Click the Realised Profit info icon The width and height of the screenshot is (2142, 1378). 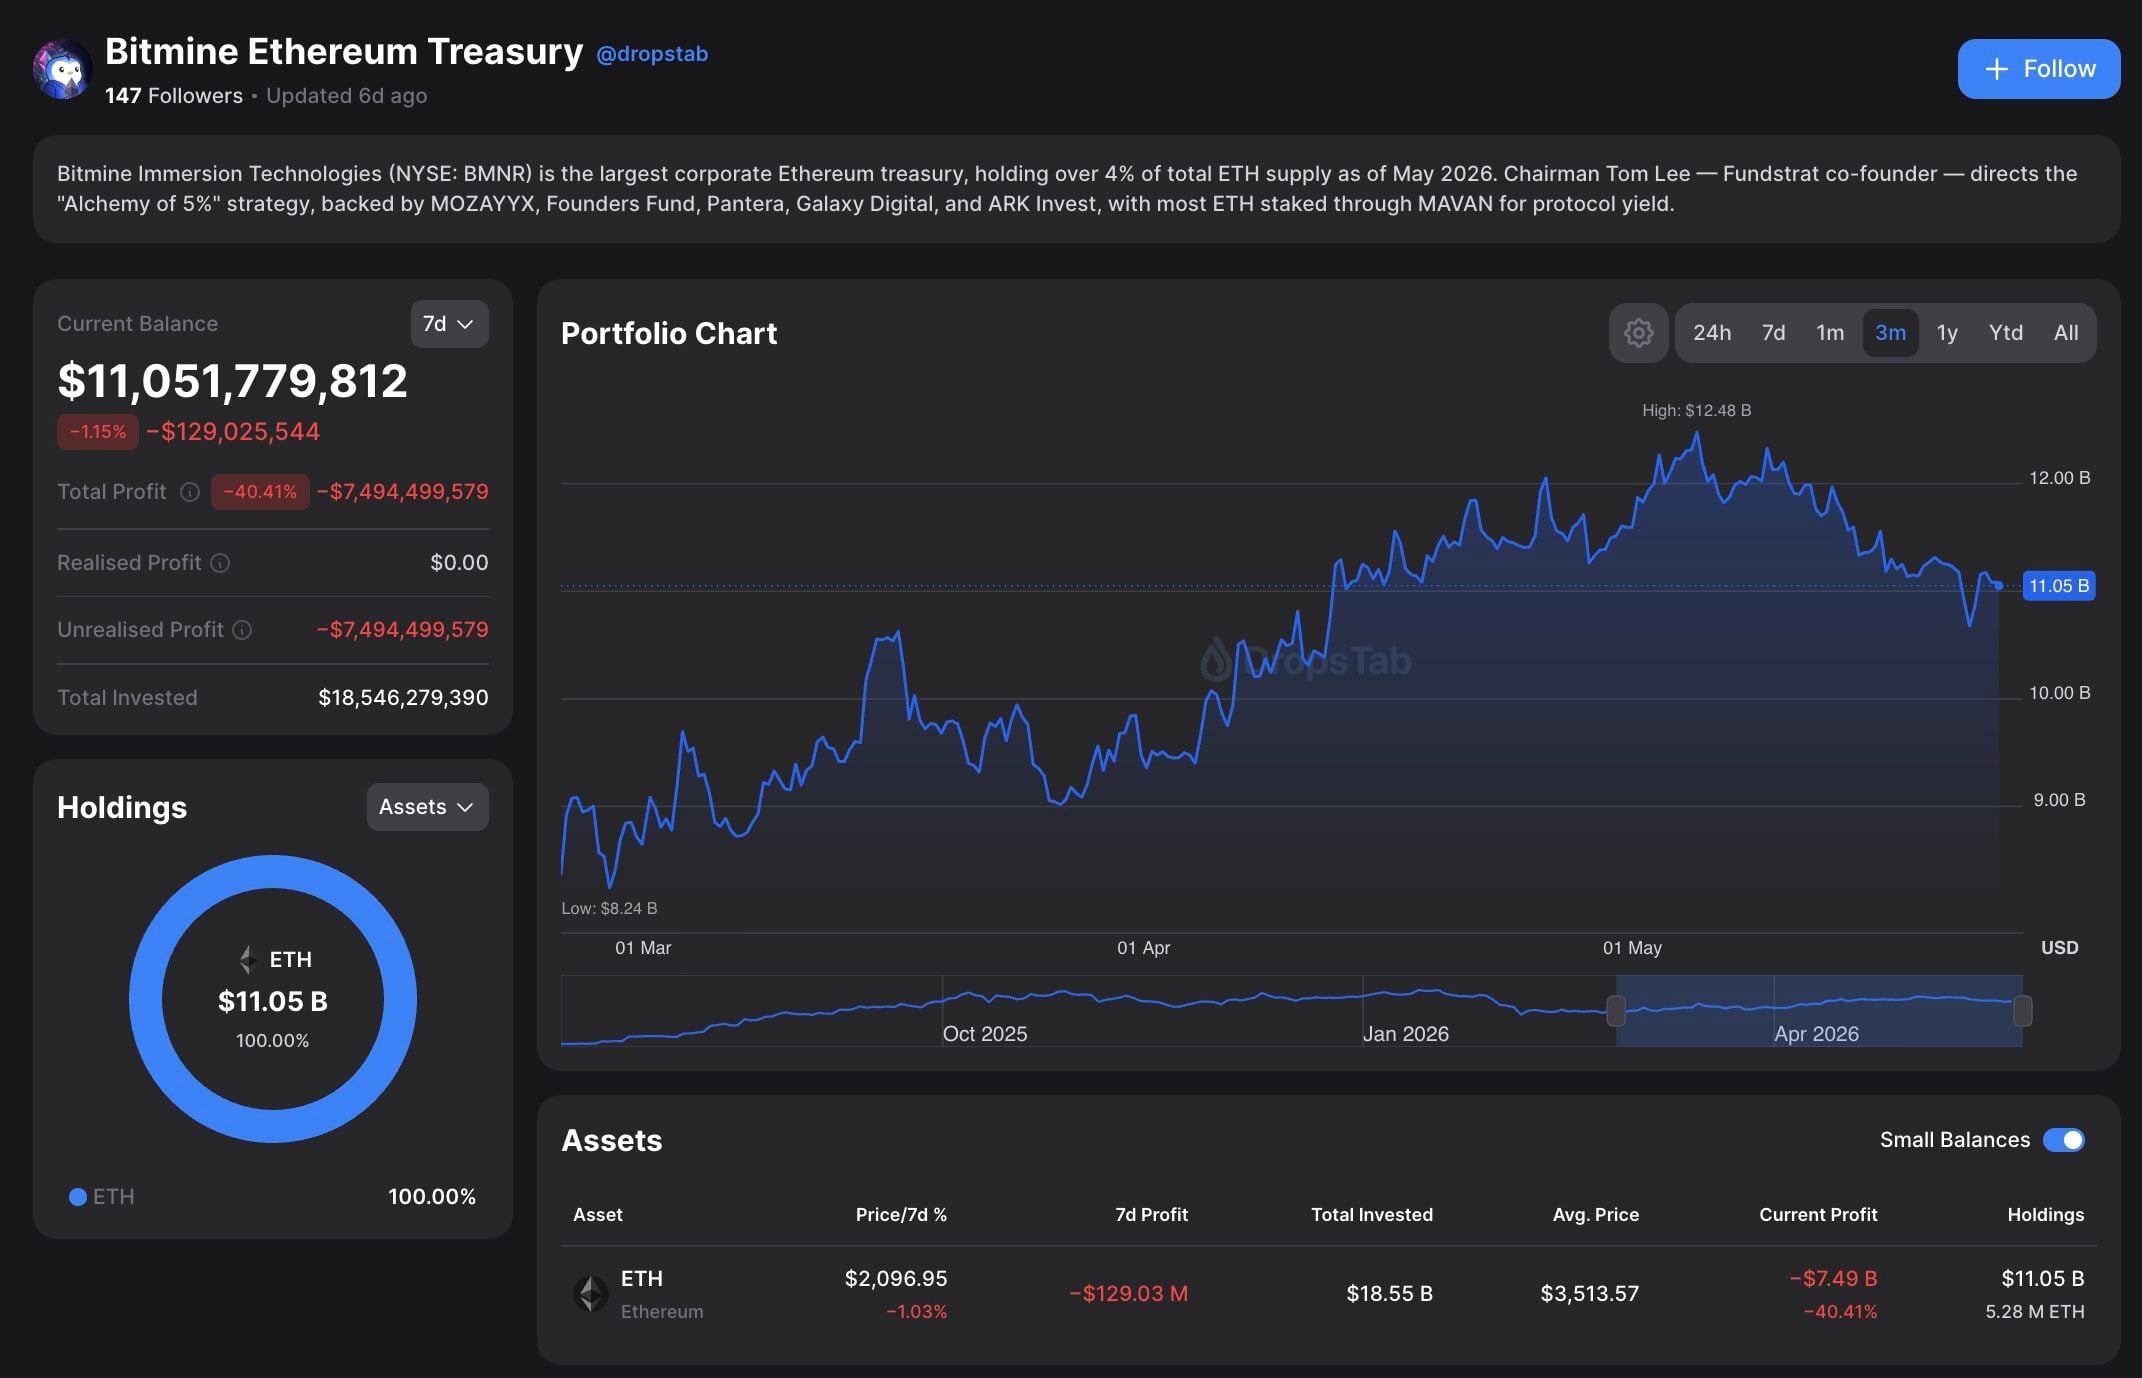point(221,563)
